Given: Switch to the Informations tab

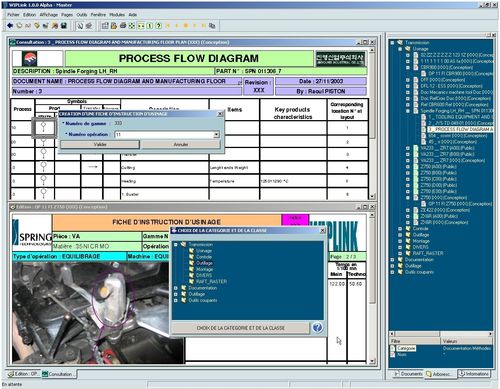Looking at the screenshot, I should click(473, 374).
